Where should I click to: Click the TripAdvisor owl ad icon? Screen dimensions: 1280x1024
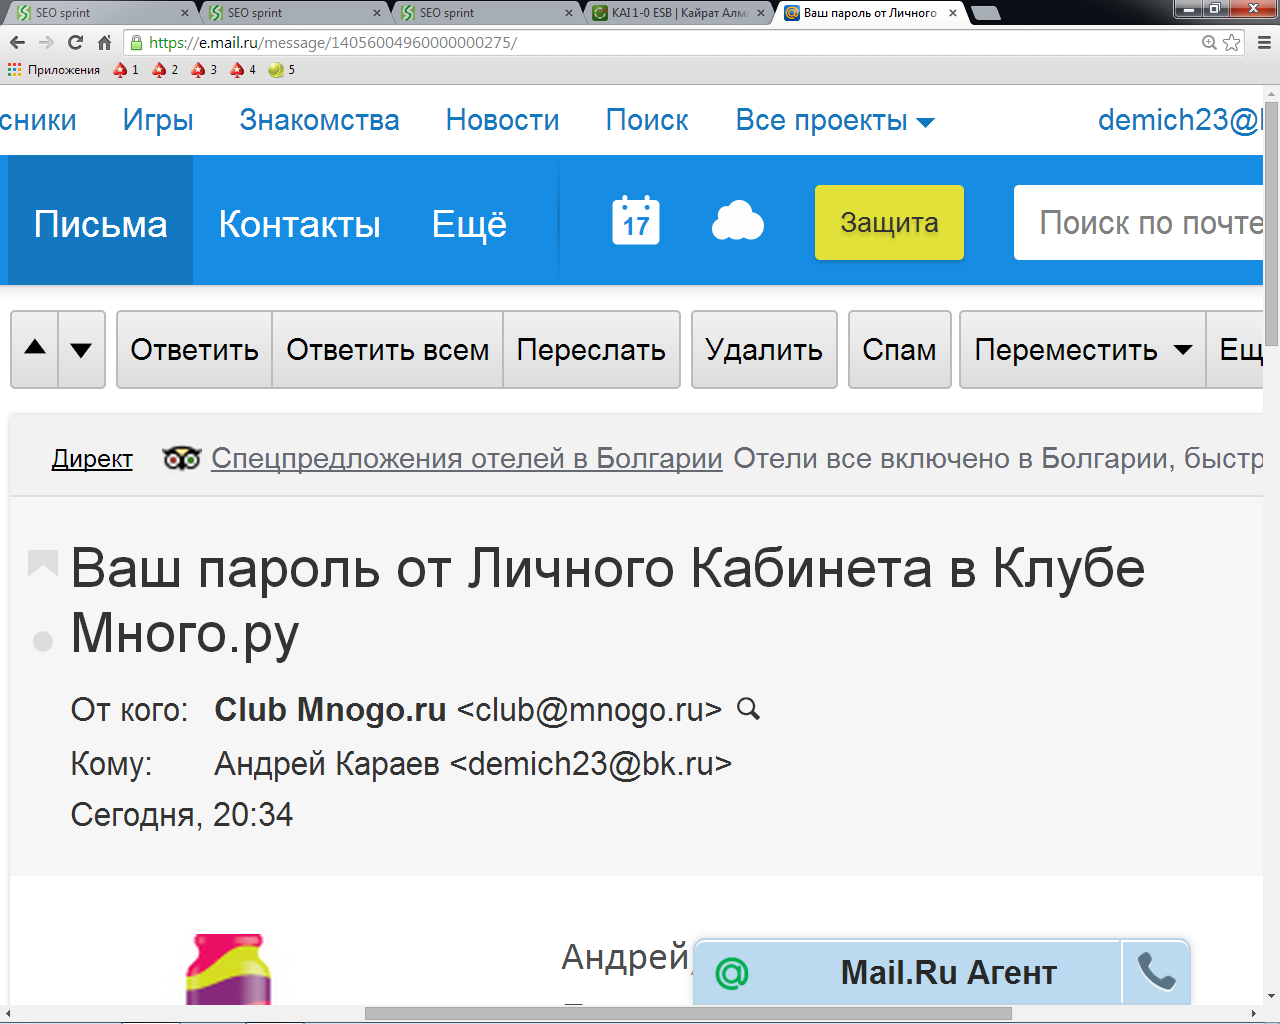tap(182, 458)
